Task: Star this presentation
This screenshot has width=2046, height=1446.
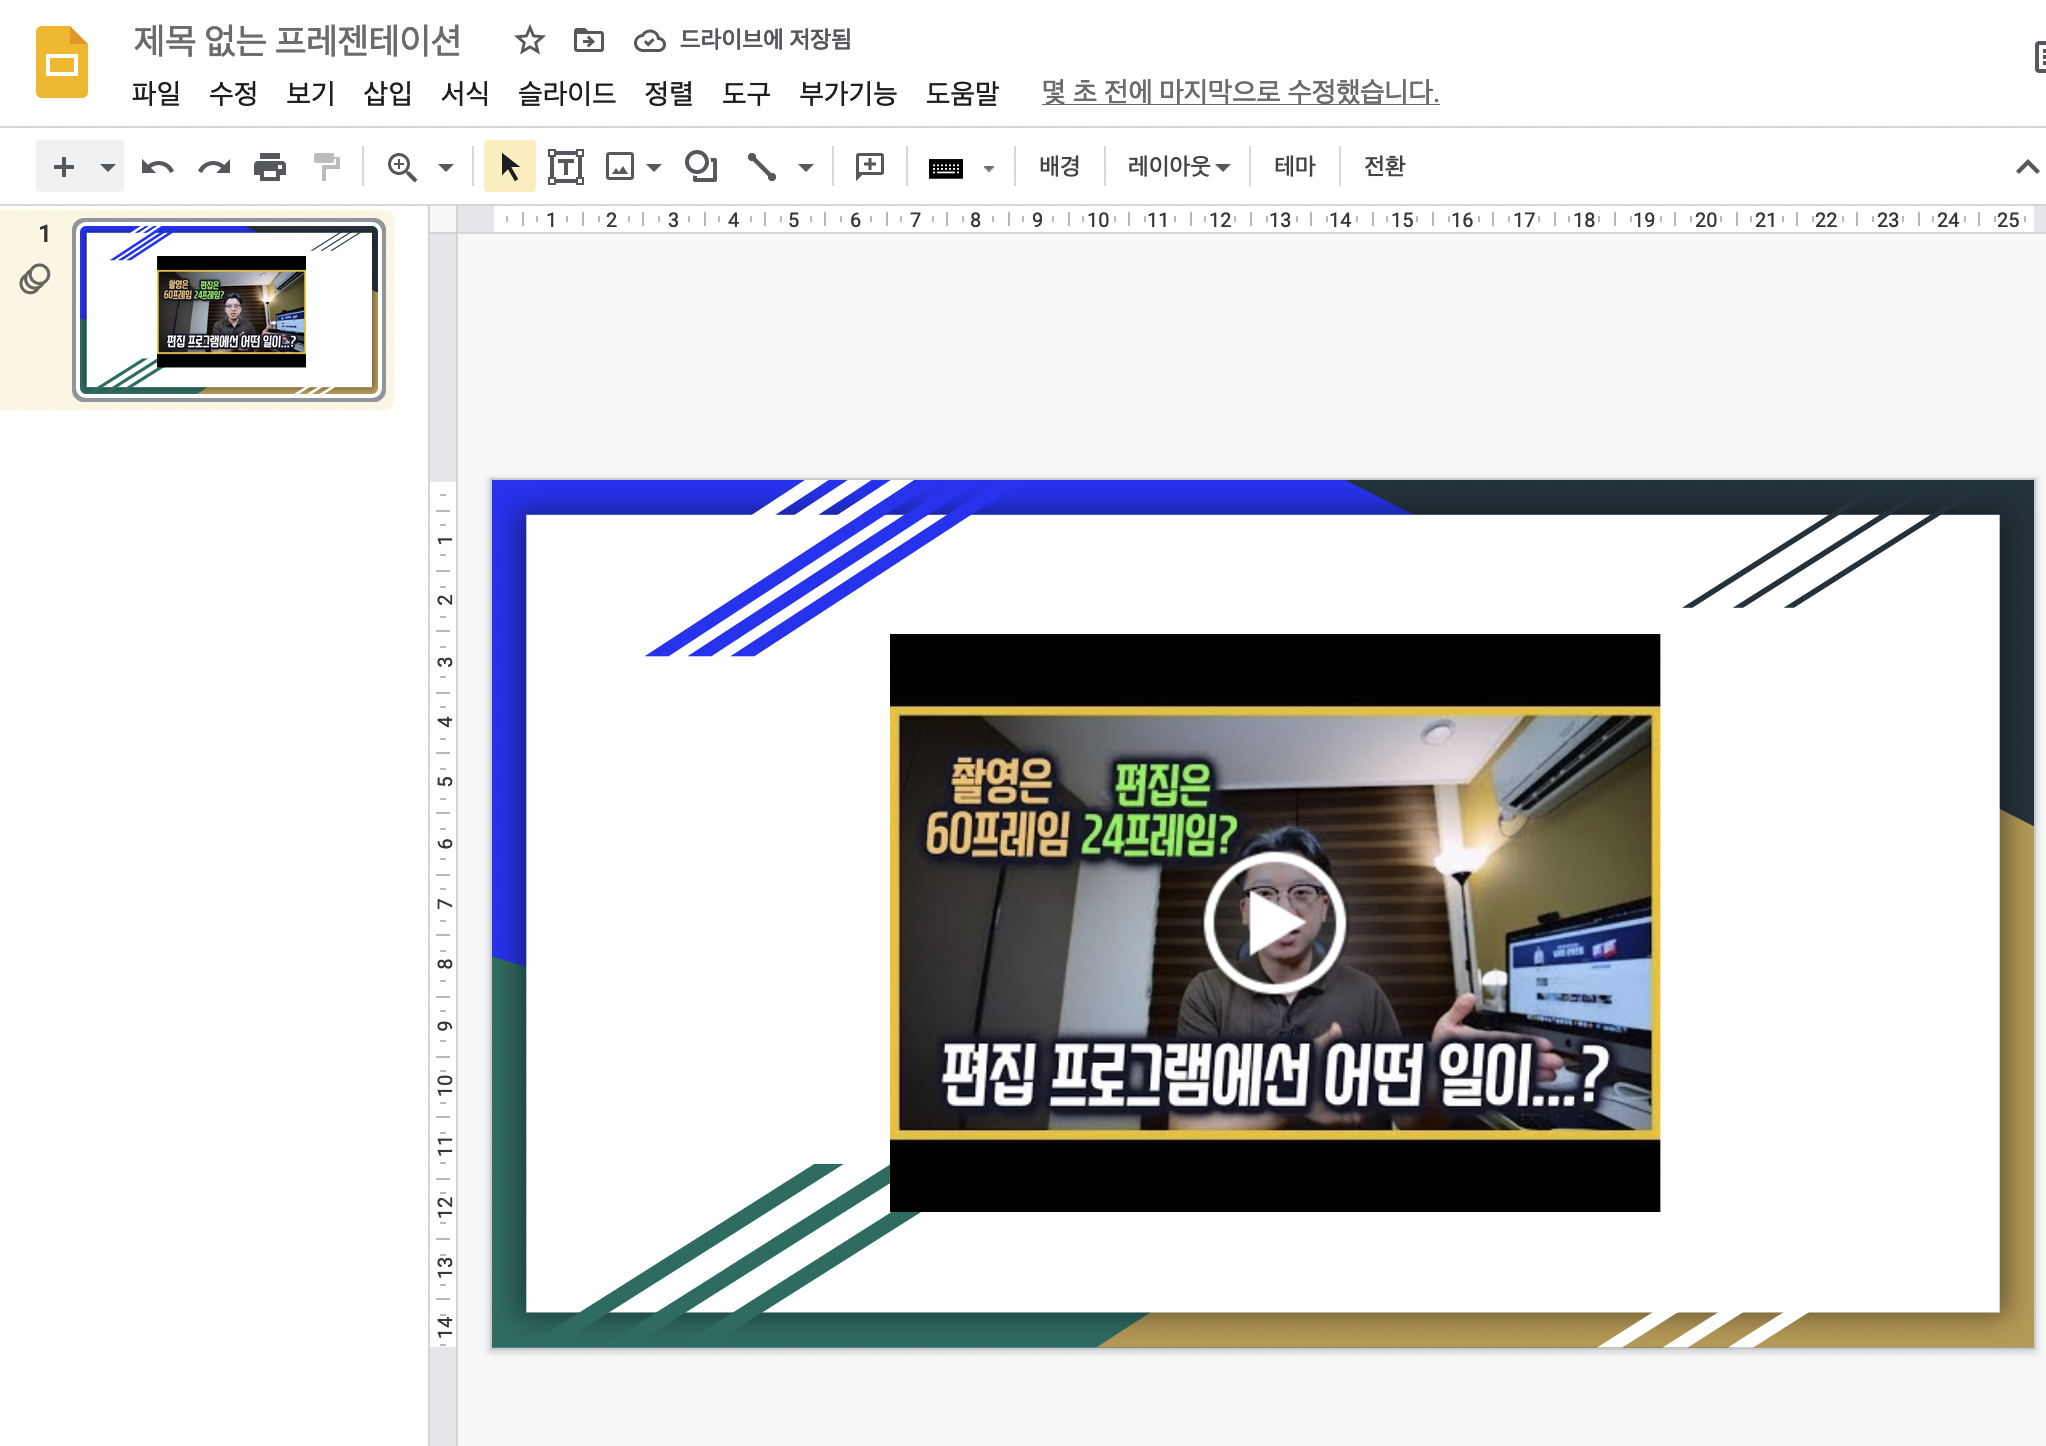Action: [x=529, y=40]
